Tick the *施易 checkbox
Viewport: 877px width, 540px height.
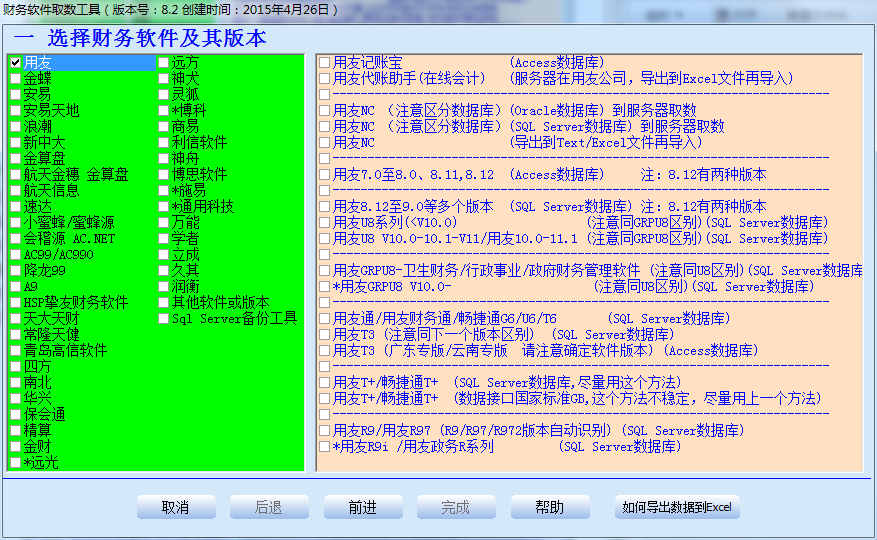coord(163,191)
